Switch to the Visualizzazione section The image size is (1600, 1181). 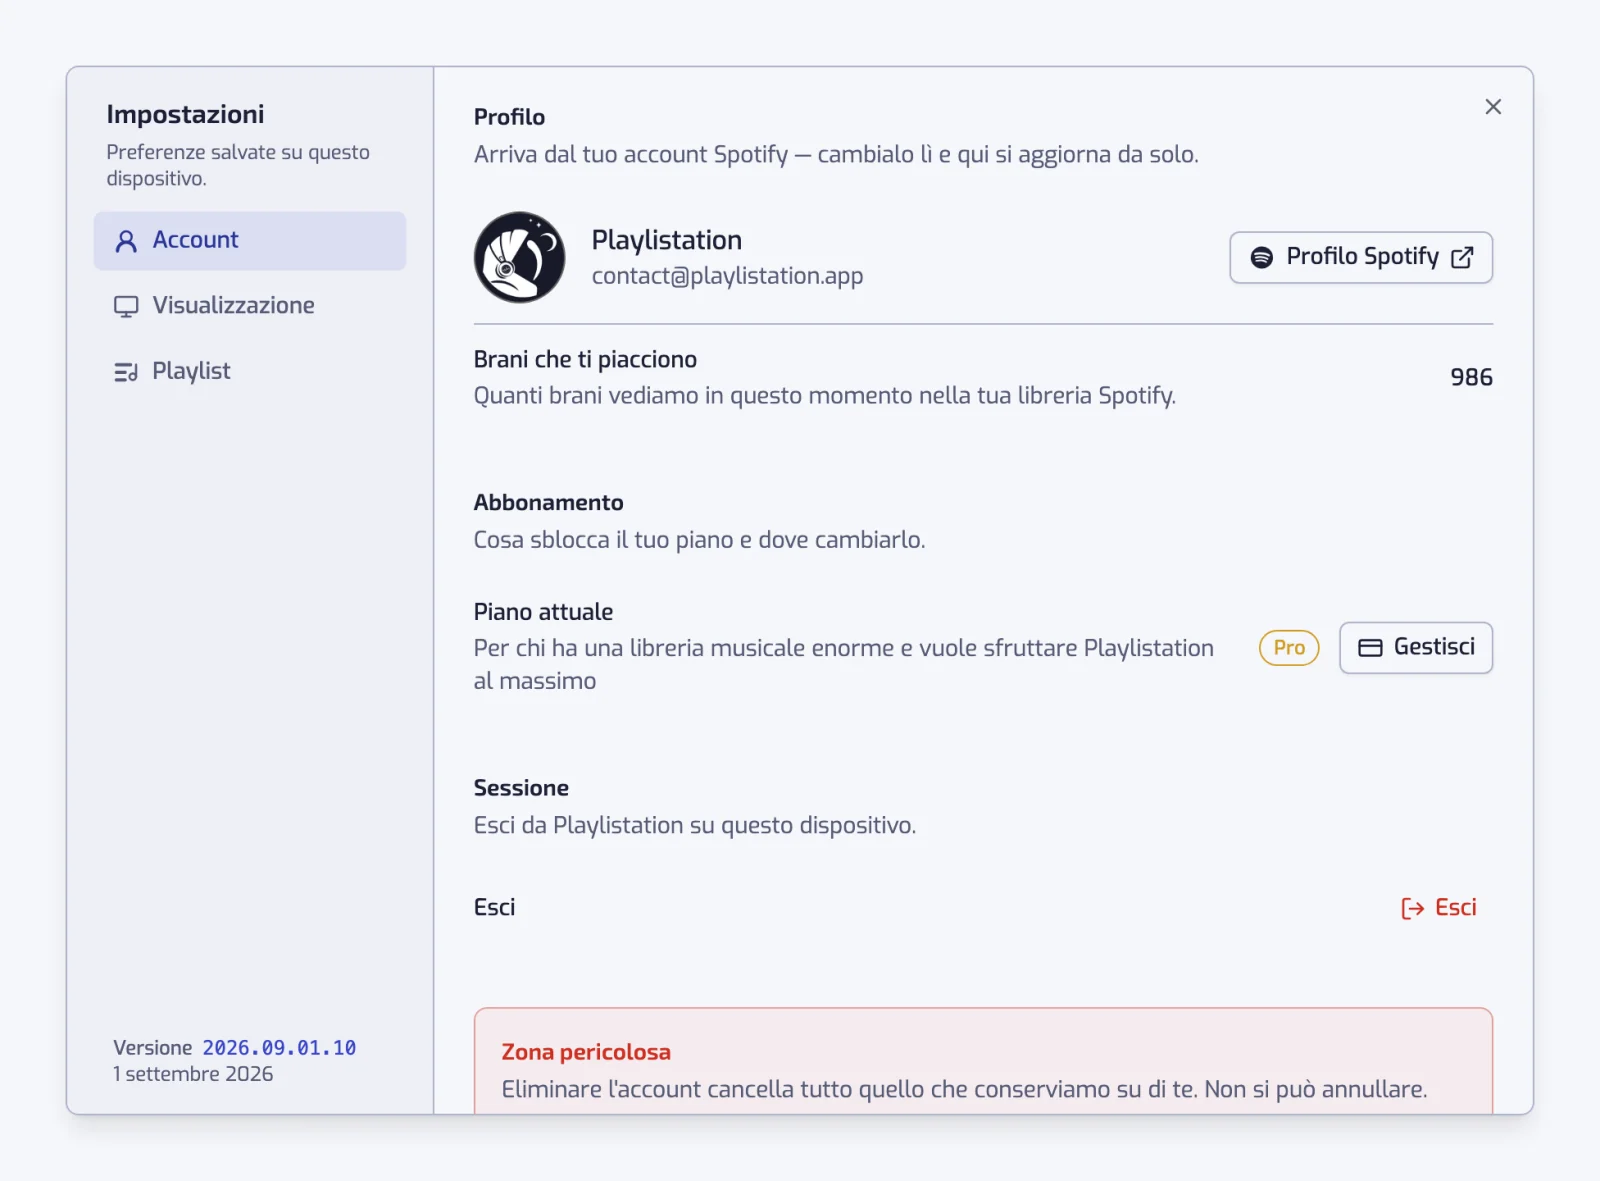click(250, 306)
